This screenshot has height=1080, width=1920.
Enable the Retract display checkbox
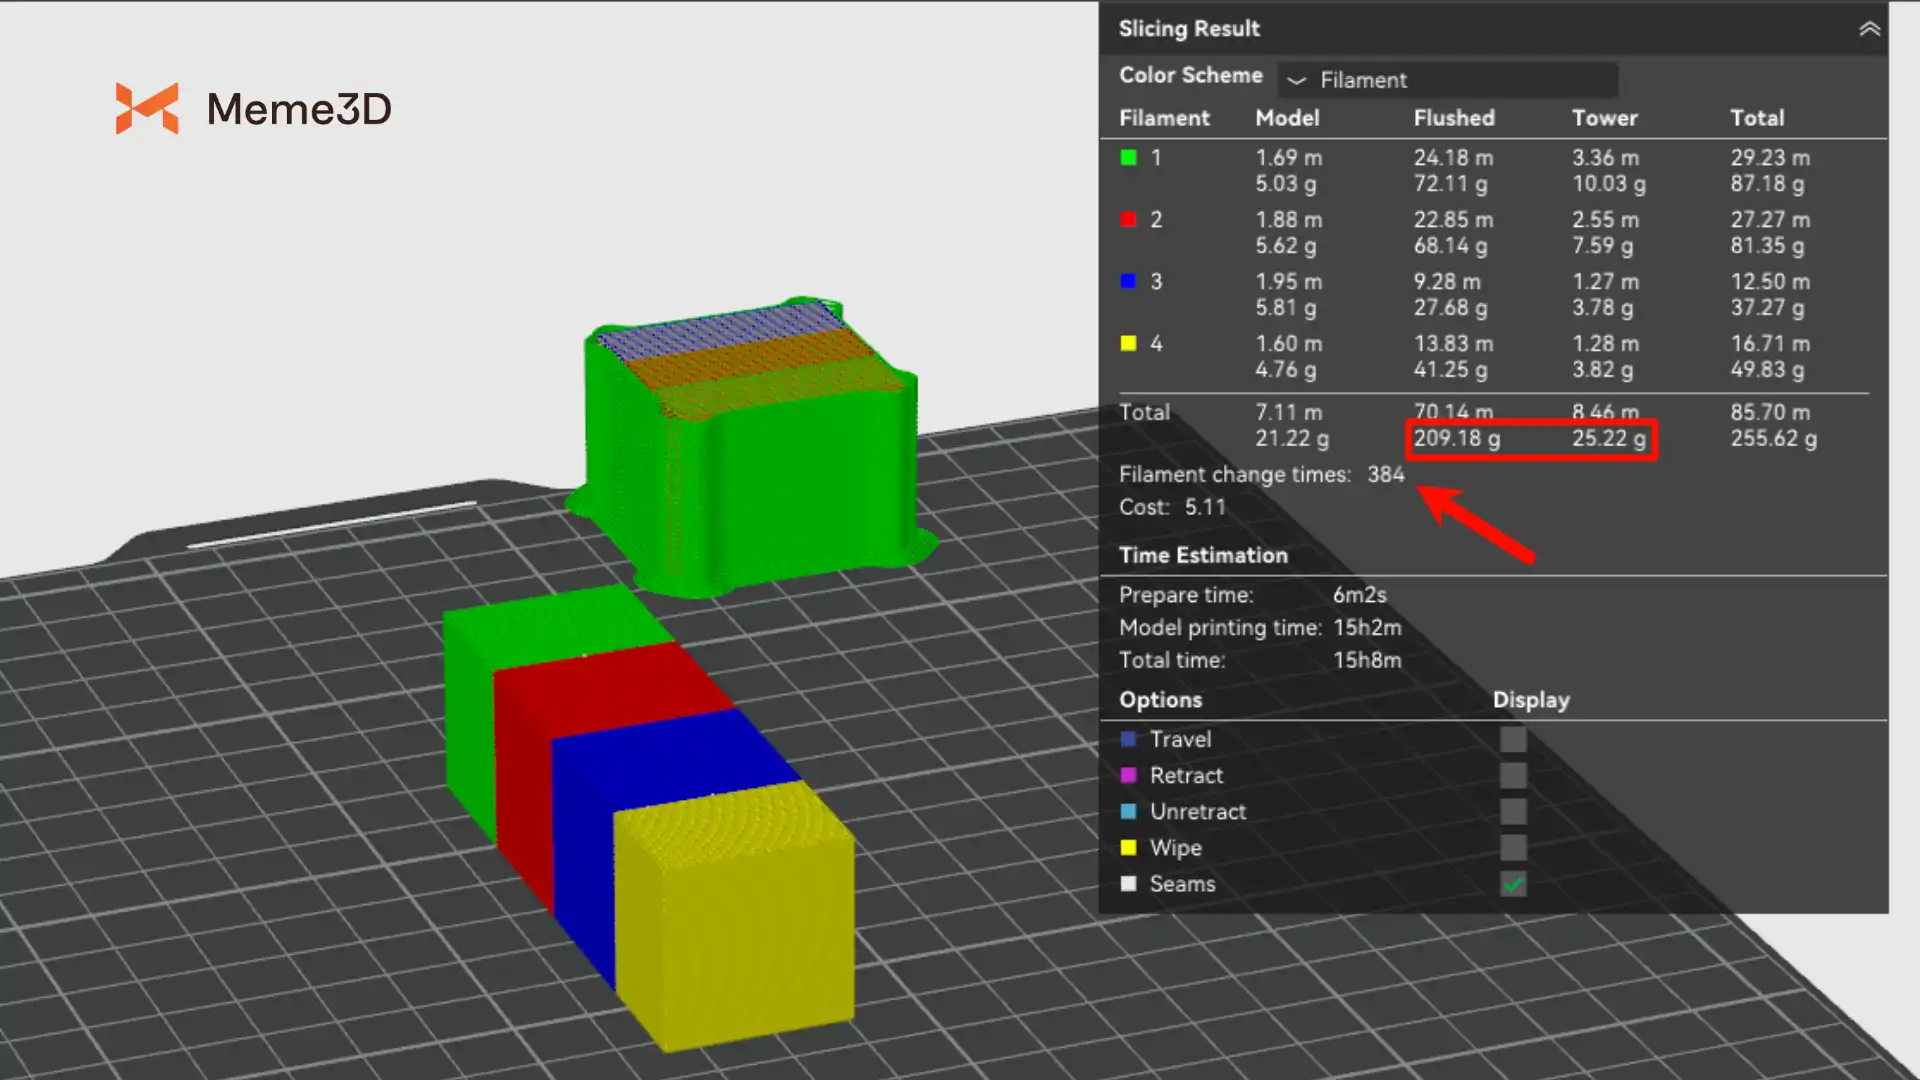tap(1513, 776)
